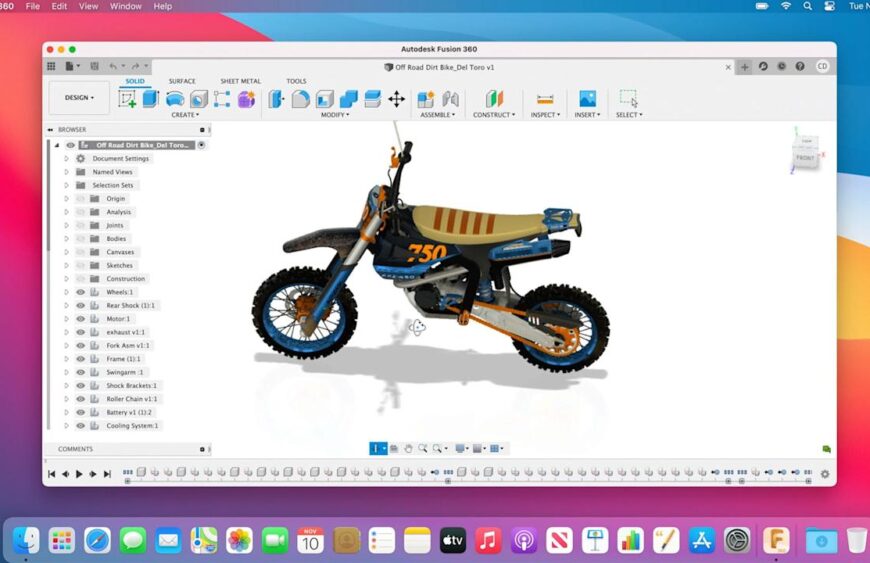
Task: Hide the Swingarm :1 component
Action: point(80,372)
